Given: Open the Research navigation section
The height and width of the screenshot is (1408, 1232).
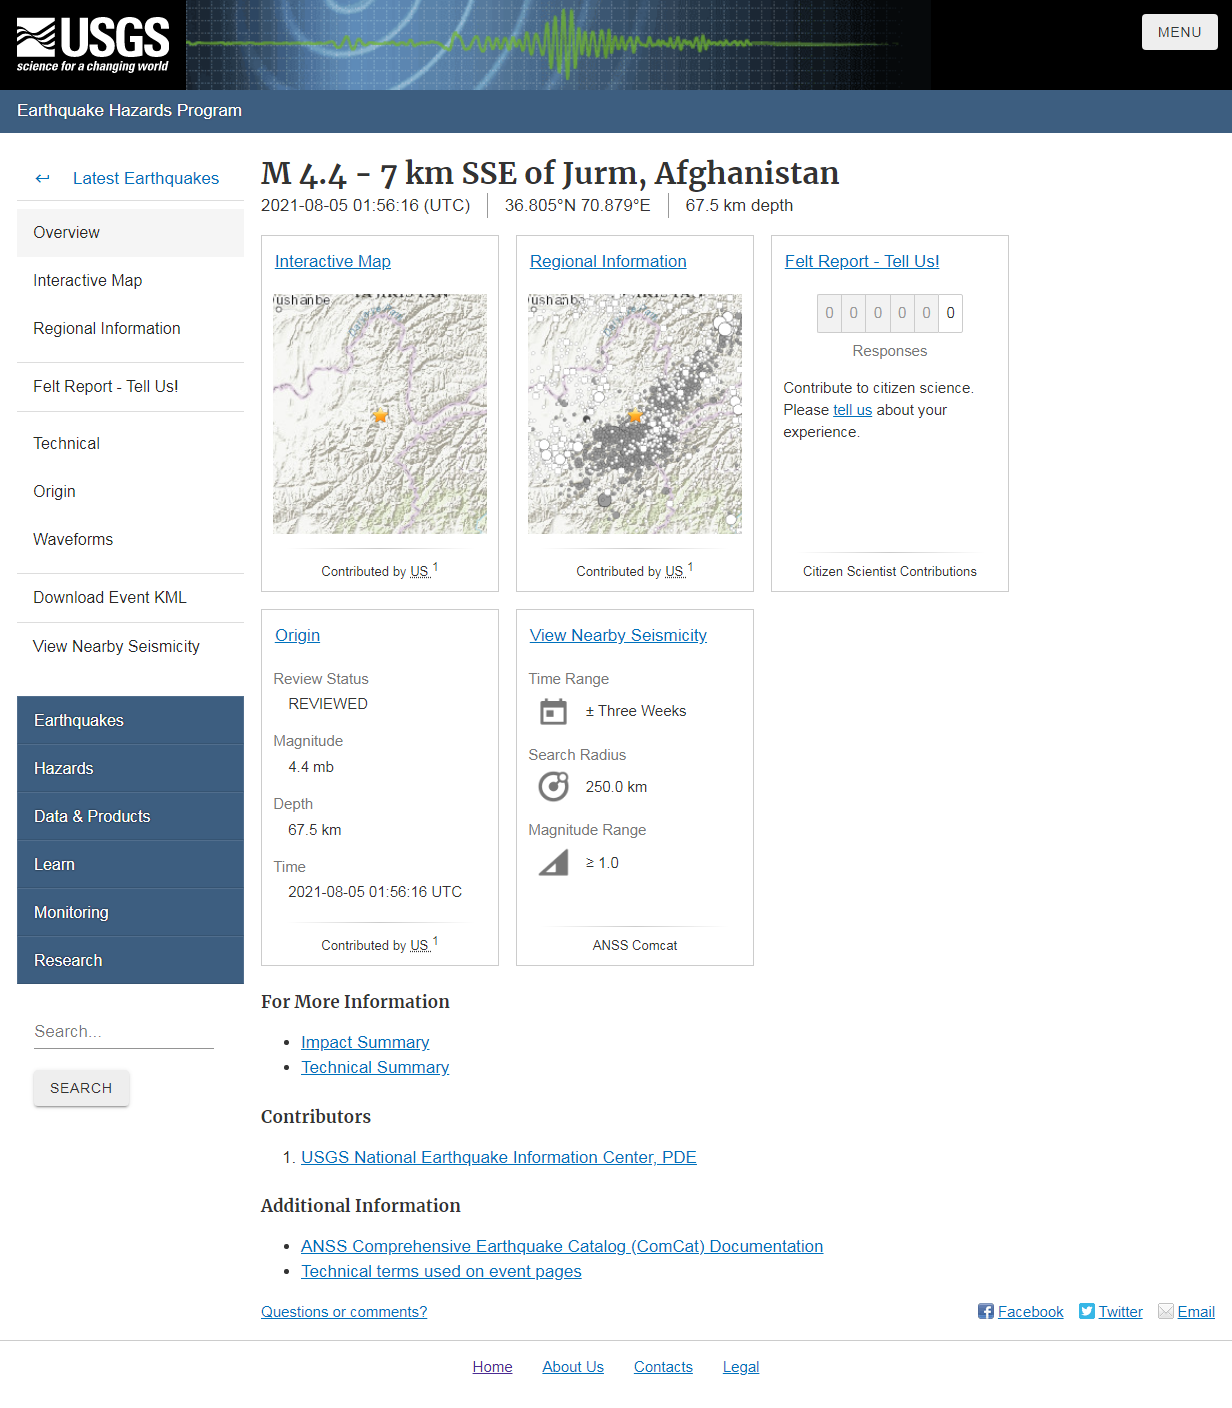Looking at the screenshot, I should point(130,960).
